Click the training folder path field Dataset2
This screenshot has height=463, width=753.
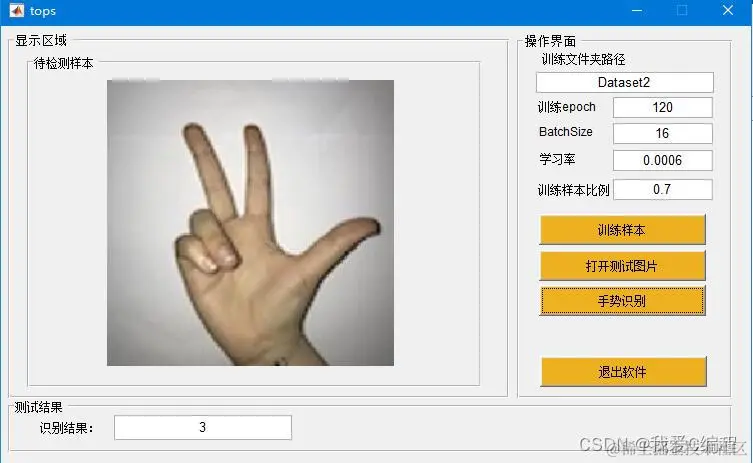tap(624, 83)
